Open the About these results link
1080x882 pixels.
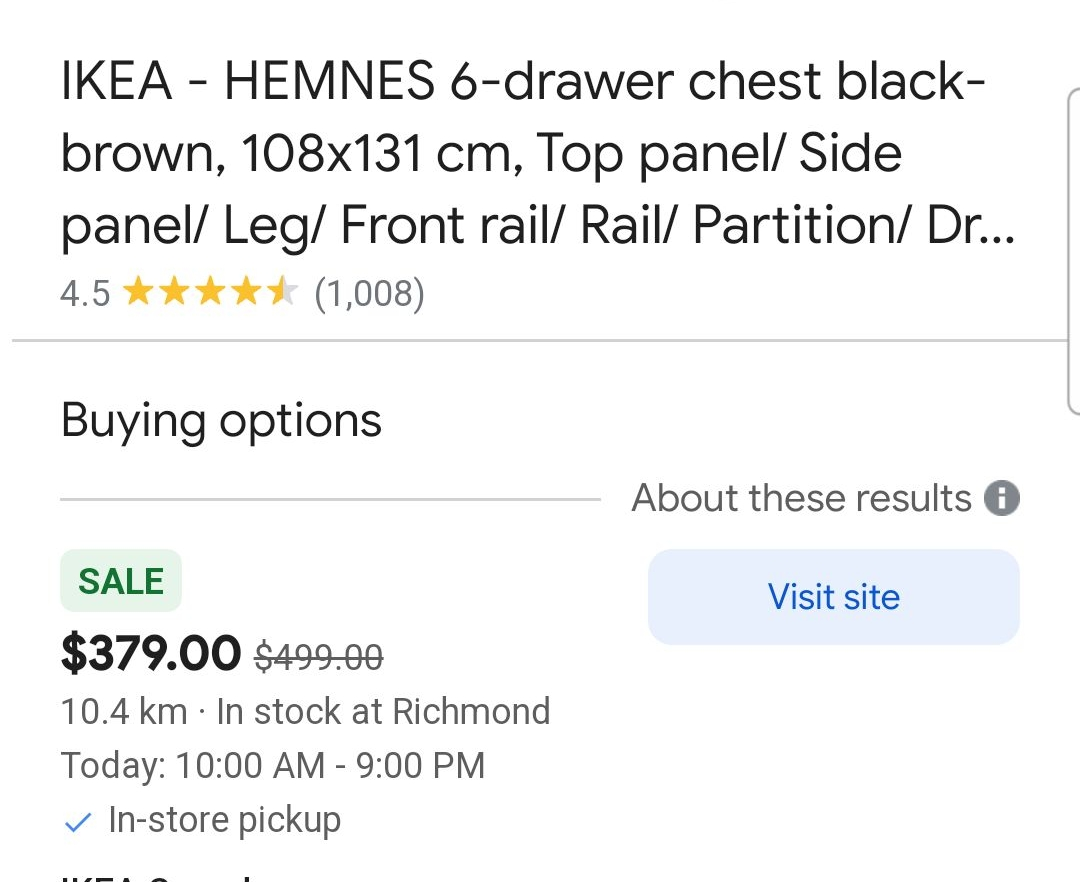(x=802, y=498)
